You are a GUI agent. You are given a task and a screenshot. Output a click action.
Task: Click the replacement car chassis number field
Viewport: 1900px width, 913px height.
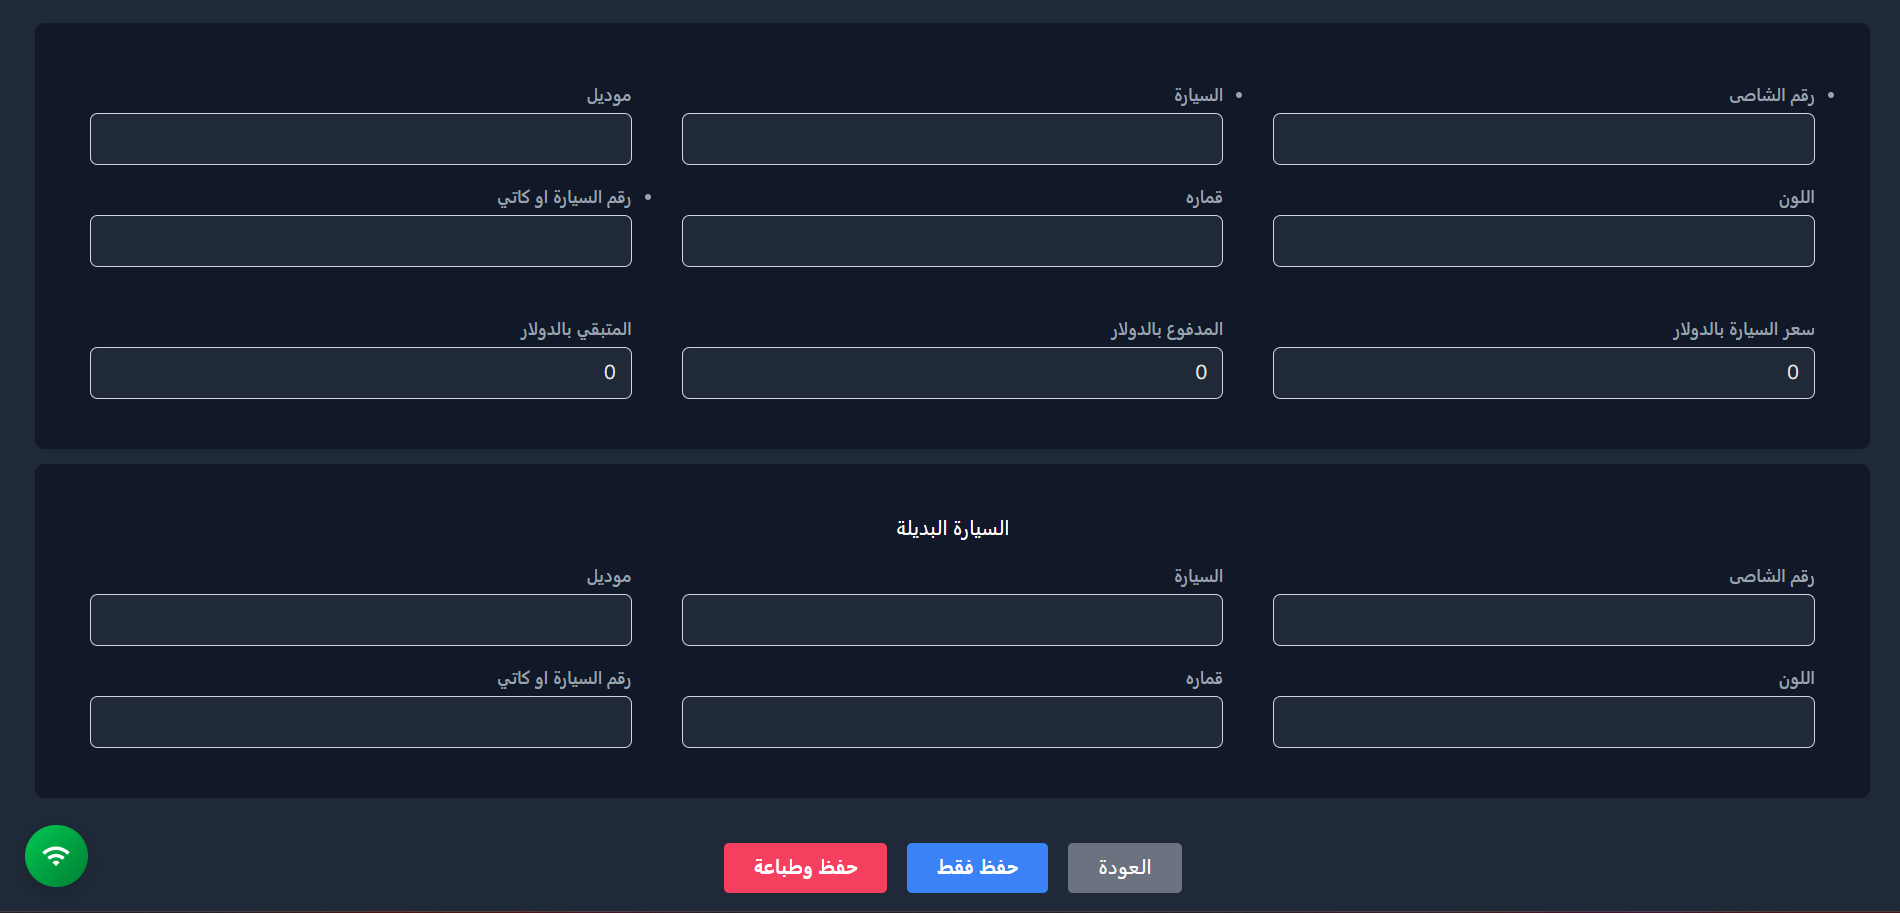(x=1543, y=620)
